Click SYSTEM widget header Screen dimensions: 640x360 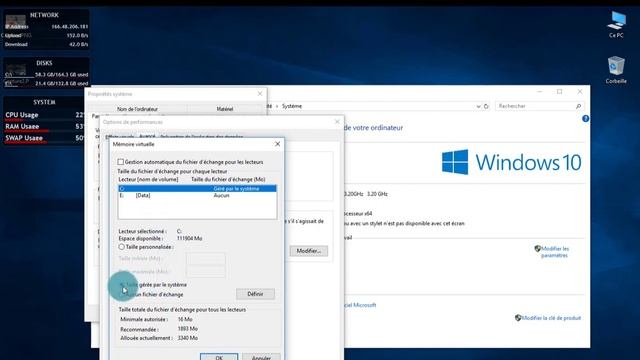(x=44, y=102)
